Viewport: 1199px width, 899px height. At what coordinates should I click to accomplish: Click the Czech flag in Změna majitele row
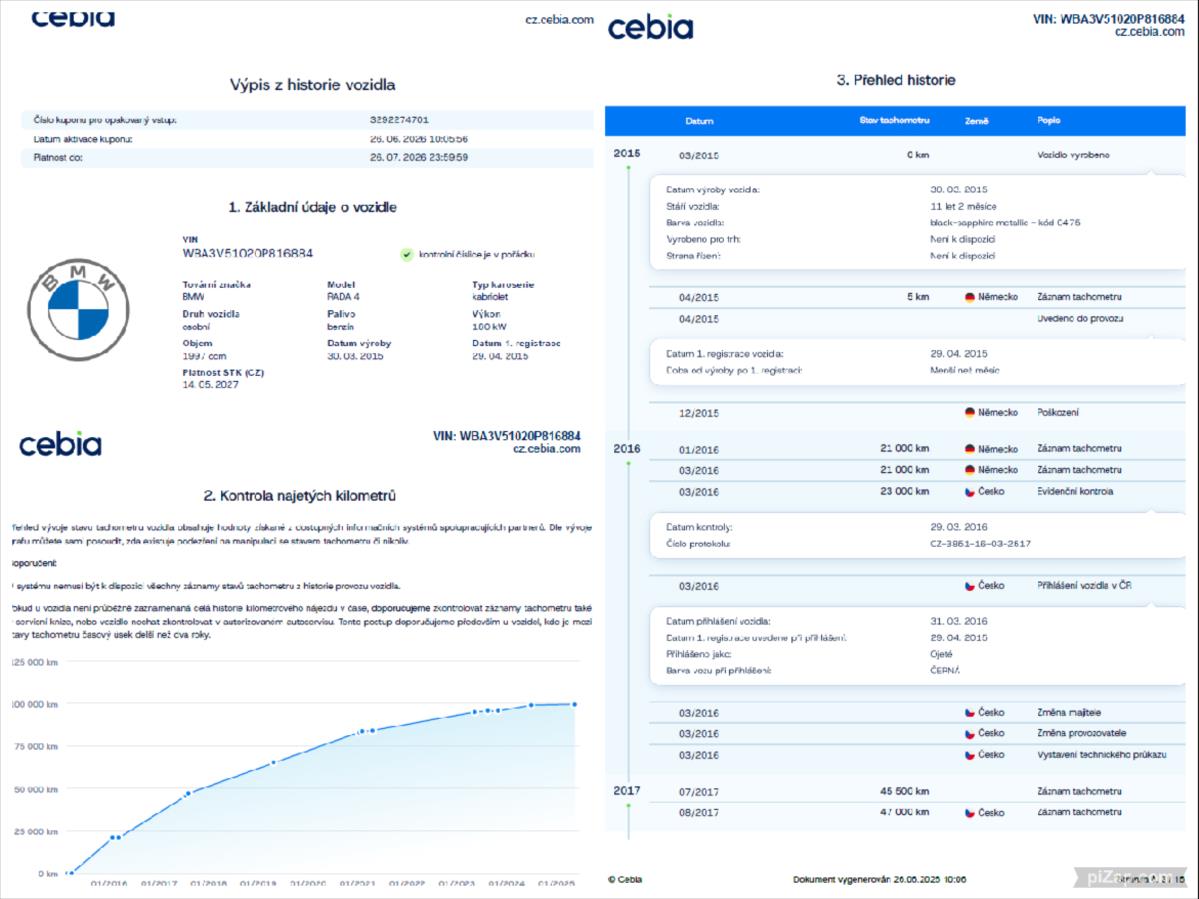pos(970,712)
